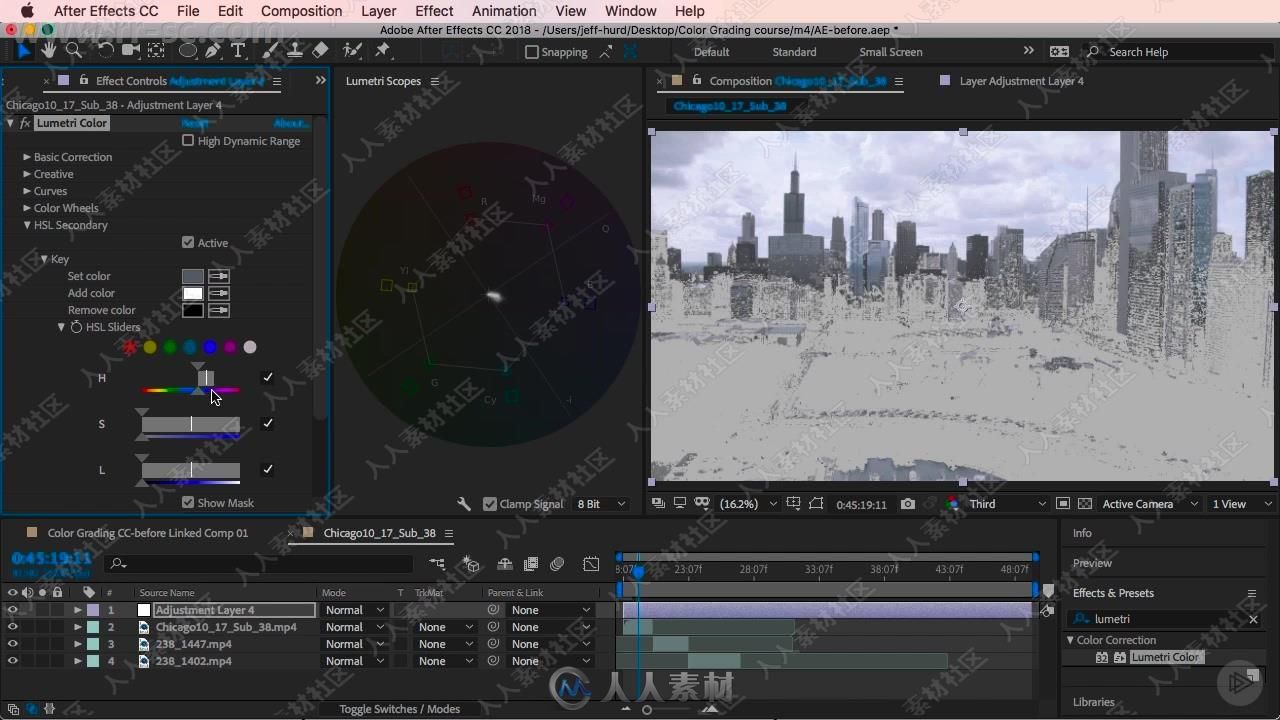The width and height of the screenshot is (1280, 720).
Task: Open the 8 Bit dropdown in scopes
Action: point(601,504)
